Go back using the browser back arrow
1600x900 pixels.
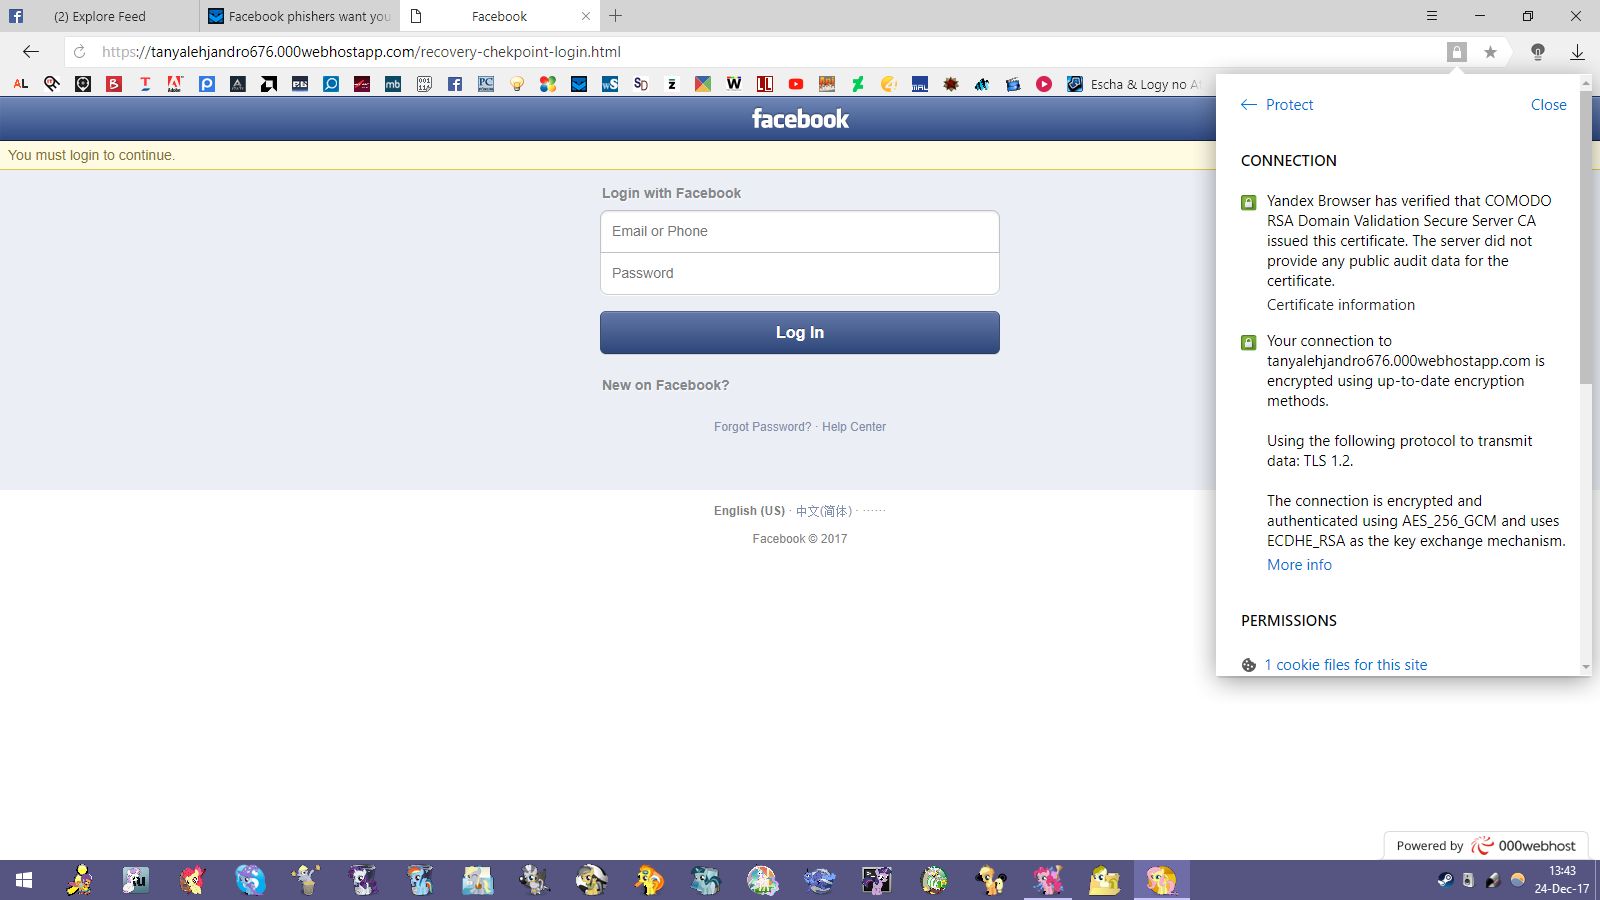[31, 52]
